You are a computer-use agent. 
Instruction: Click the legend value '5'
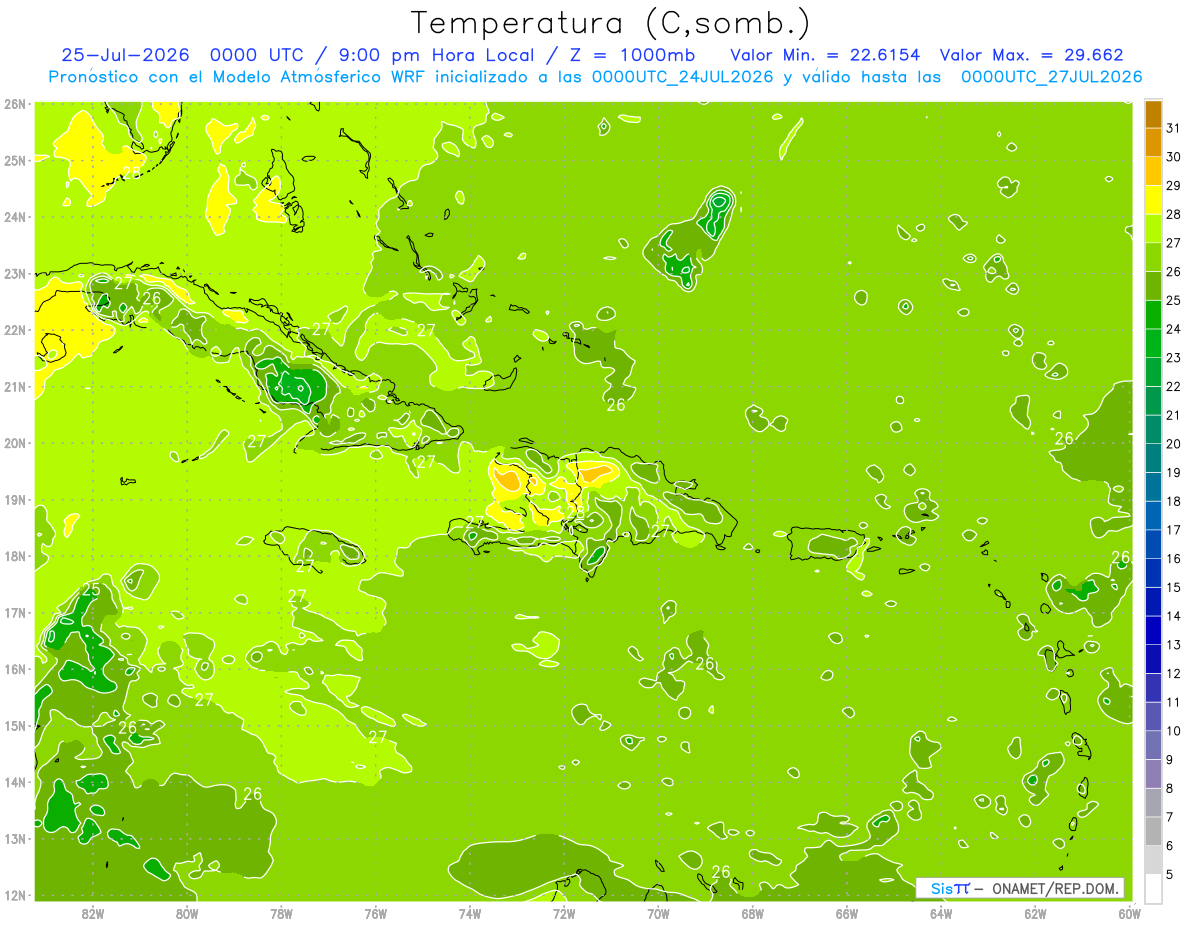coord(1170,875)
